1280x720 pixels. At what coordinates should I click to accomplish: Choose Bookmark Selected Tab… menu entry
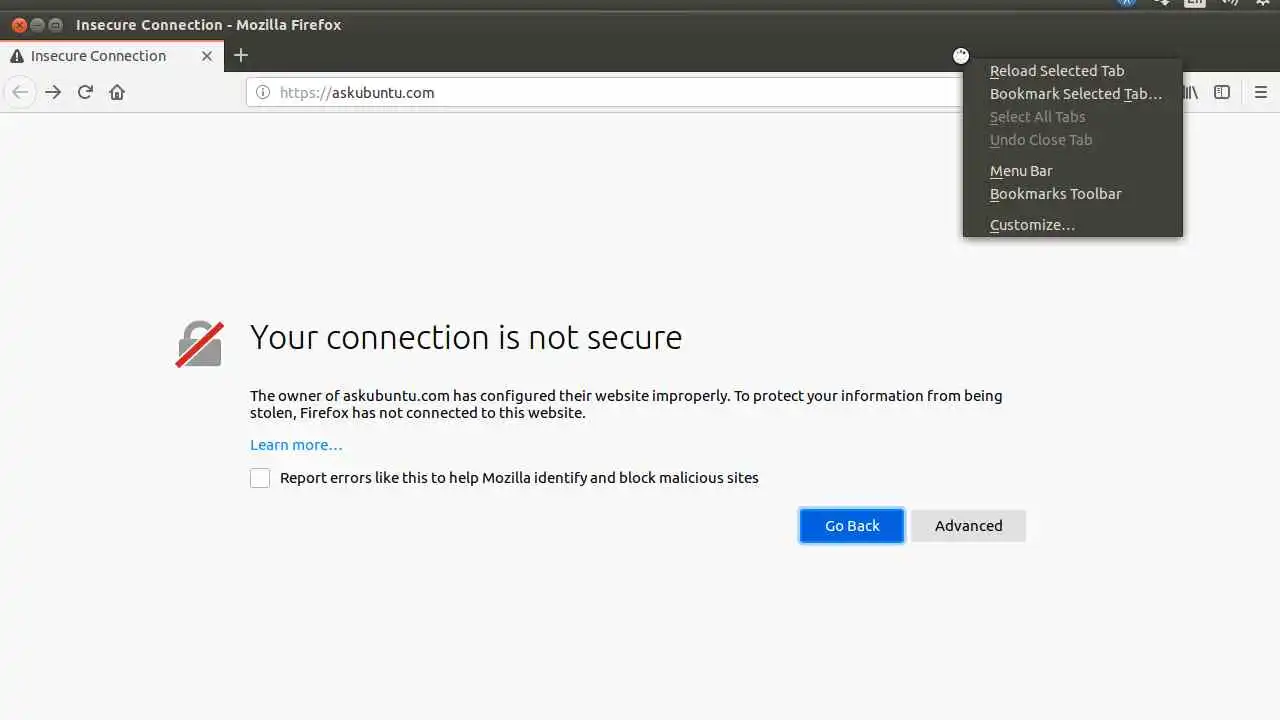[1075, 94]
